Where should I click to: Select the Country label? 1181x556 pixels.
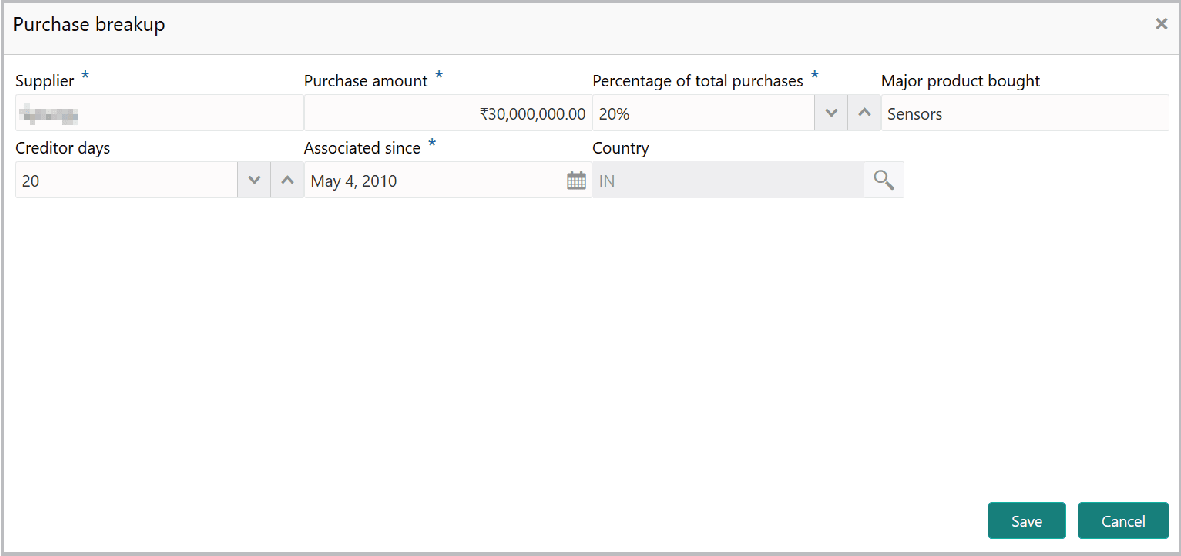[x=621, y=148]
